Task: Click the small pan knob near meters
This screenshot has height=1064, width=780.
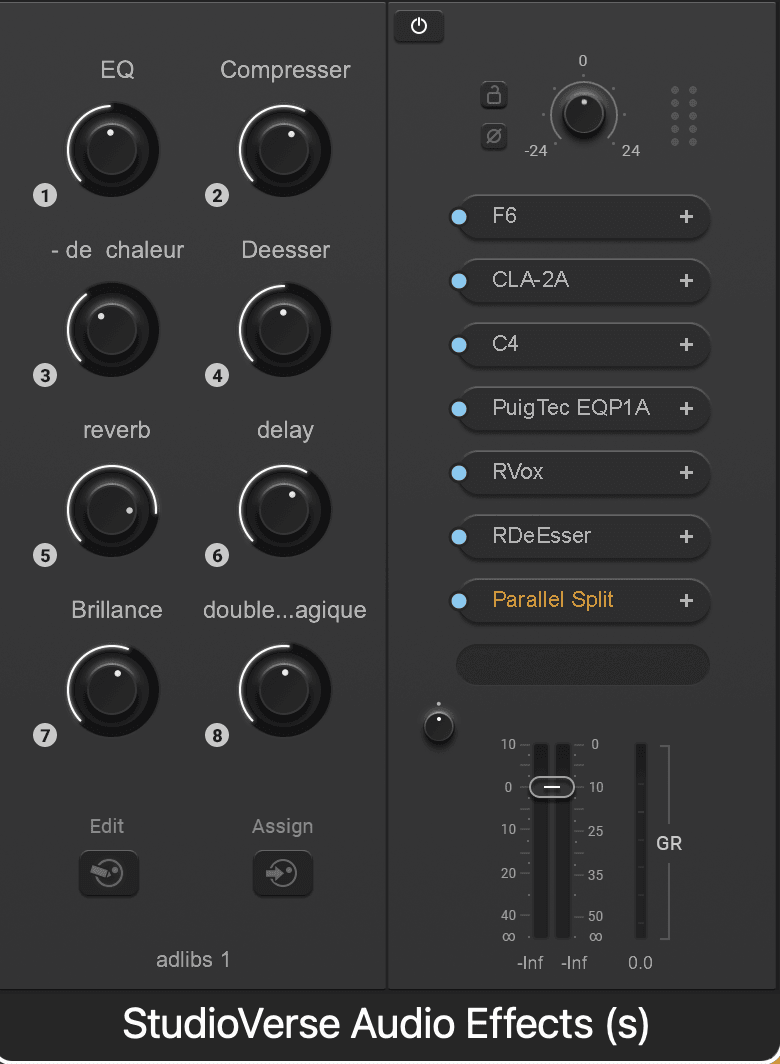Action: point(439,727)
